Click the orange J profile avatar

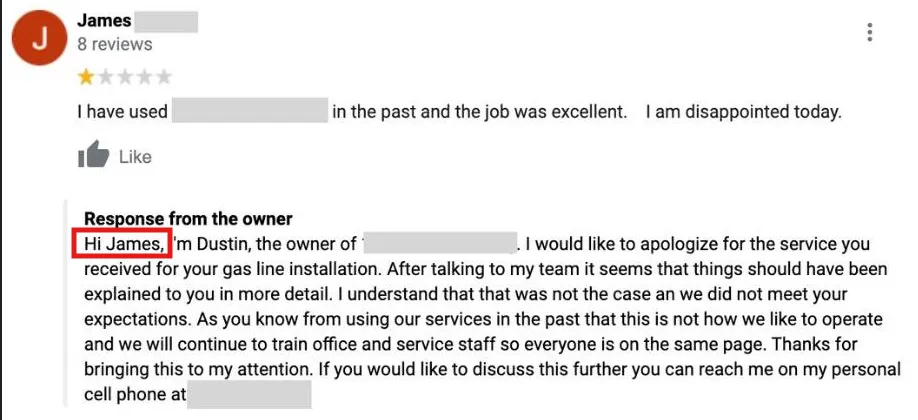[38, 39]
